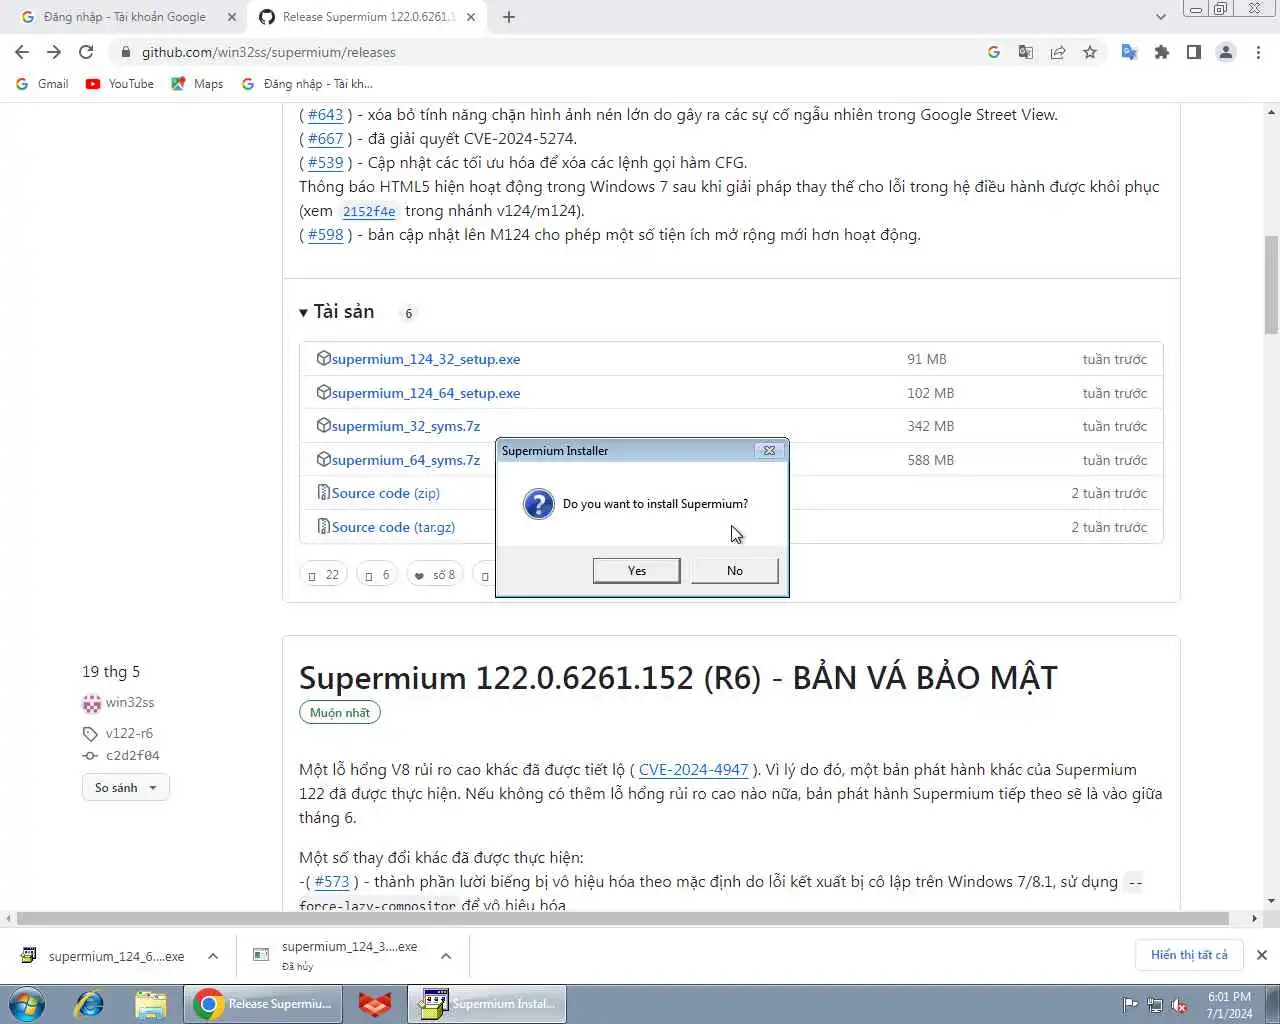Download supermium_124_64_setup.exe
Screen dimensions: 1280x1024
point(426,393)
